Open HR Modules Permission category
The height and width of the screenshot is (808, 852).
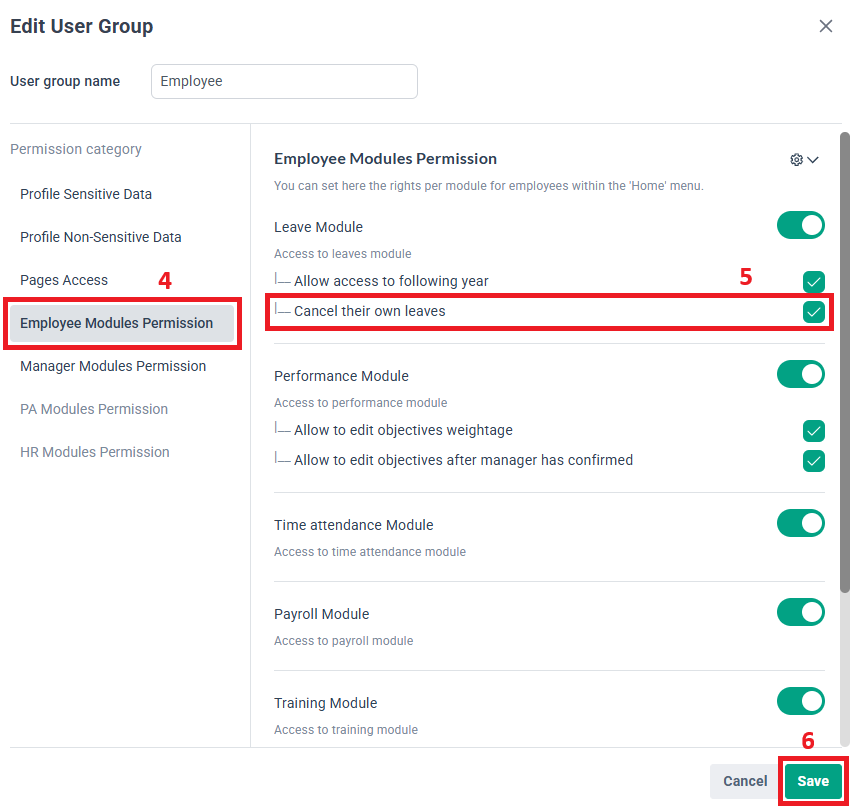tap(95, 452)
